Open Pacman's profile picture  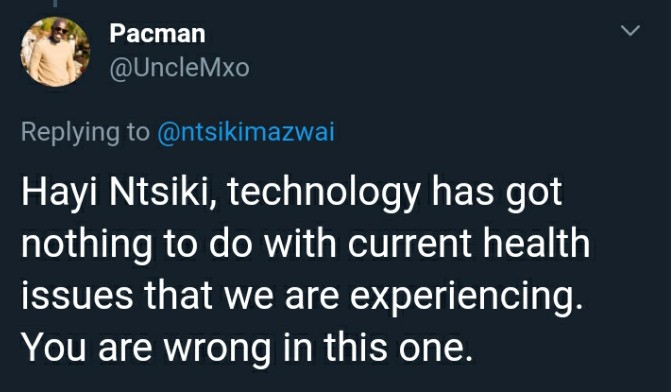tap(55, 51)
